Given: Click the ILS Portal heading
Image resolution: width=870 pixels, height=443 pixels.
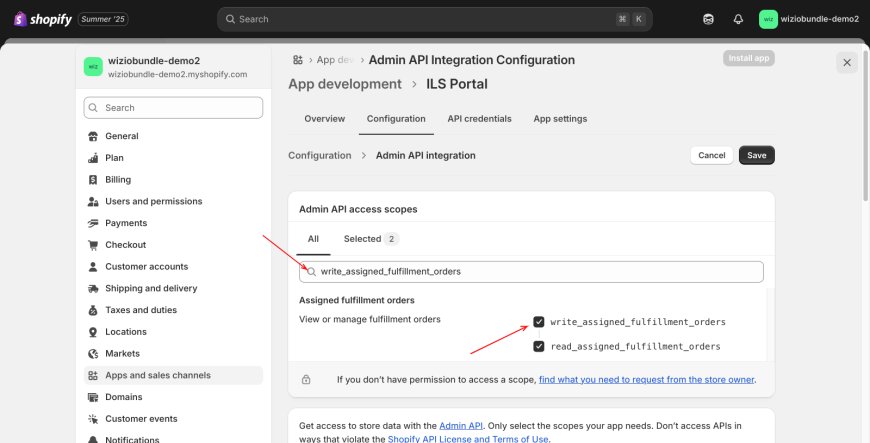Looking at the screenshot, I should point(457,84).
